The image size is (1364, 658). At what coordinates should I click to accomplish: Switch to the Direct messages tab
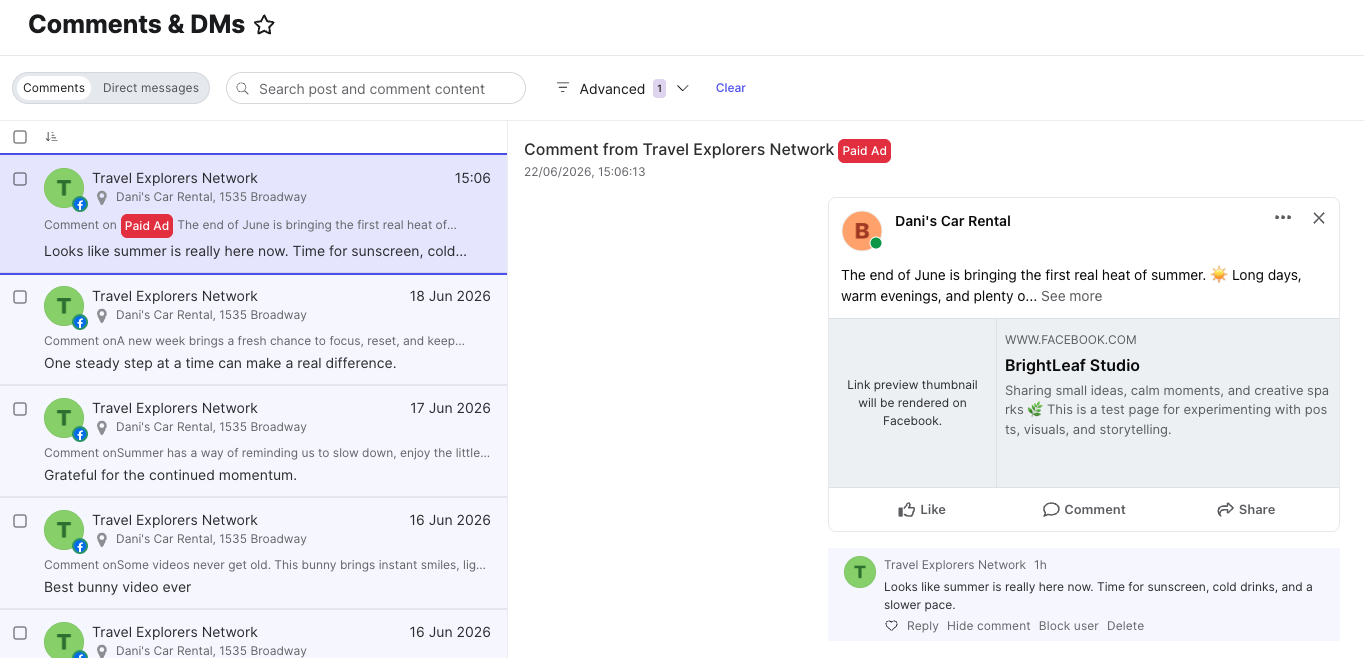(151, 88)
